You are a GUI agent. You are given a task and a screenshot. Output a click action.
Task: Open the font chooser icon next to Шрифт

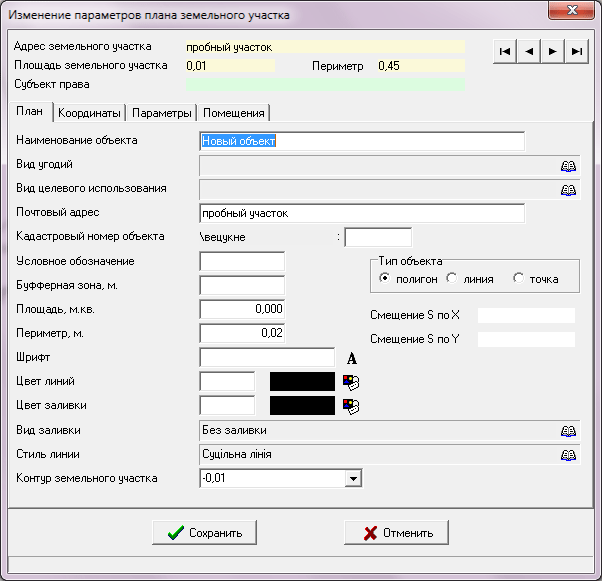[x=352, y=358]
